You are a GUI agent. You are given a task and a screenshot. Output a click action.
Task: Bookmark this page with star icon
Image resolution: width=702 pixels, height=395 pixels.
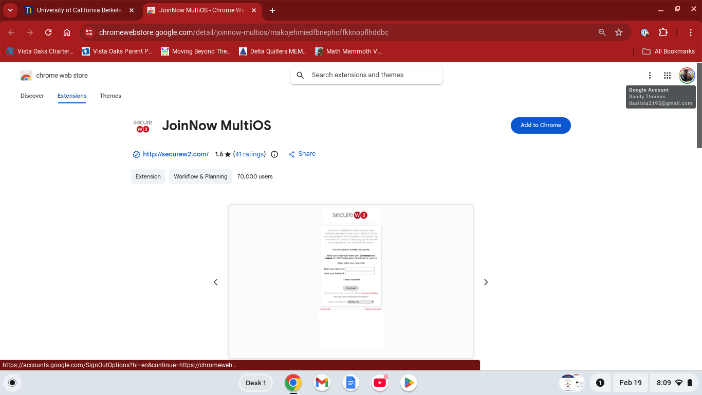tap(619, 32)
